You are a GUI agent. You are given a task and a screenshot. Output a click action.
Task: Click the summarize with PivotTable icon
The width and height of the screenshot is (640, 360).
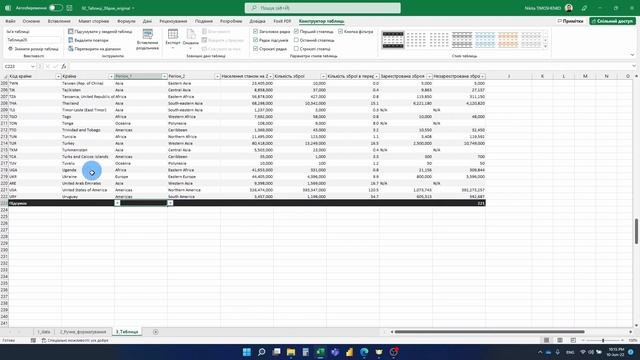pyautogui.click(x=71, y=31)
